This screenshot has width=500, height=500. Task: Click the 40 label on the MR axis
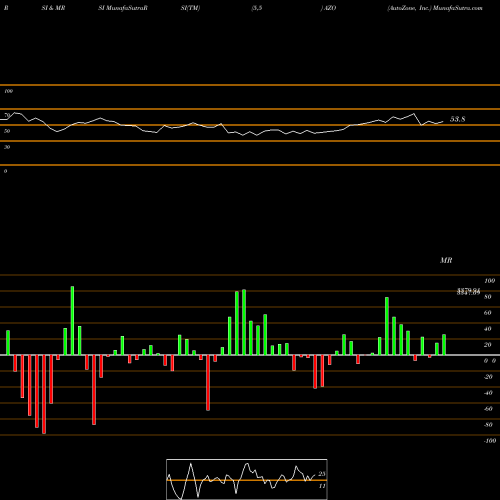(488, 329)
